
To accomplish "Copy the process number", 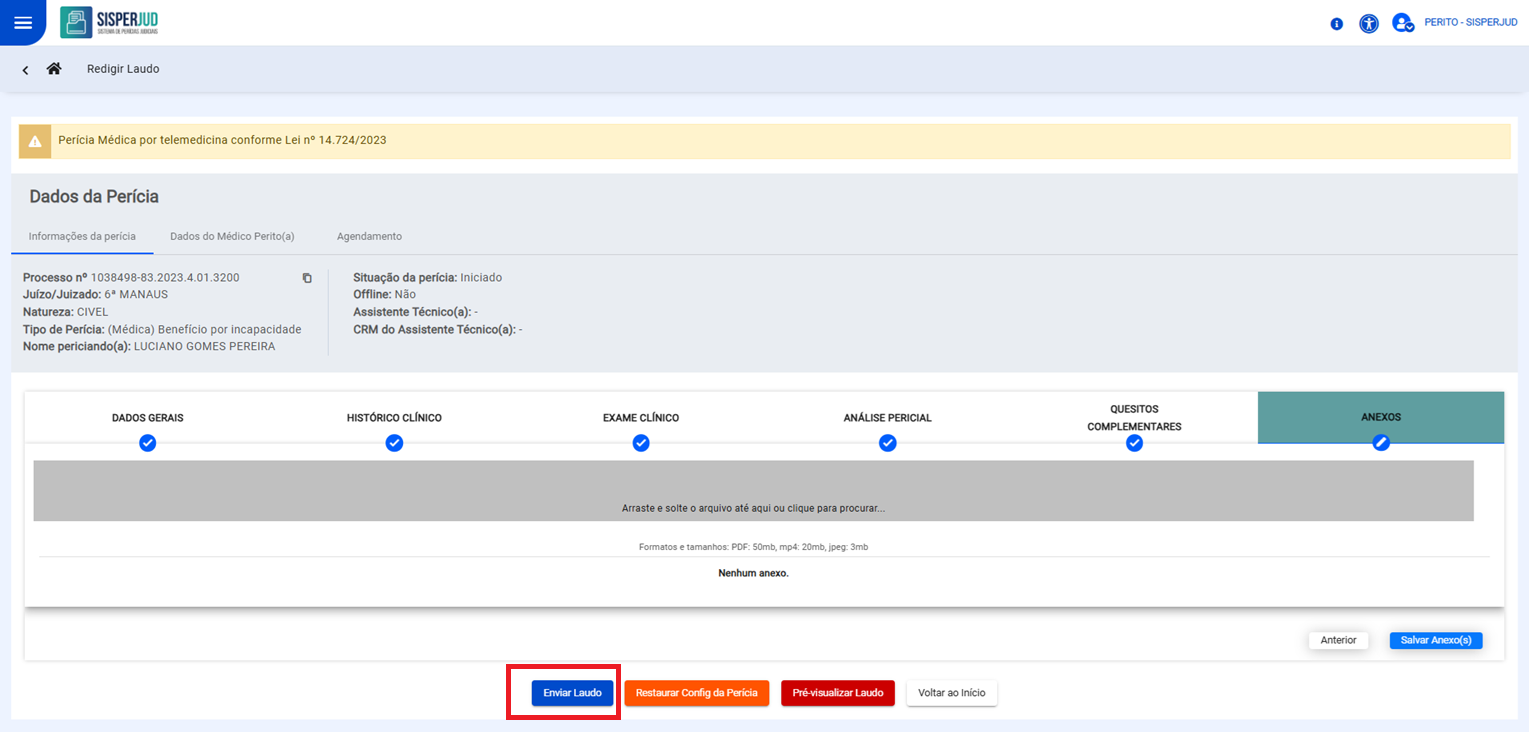I will click(307, 278).
